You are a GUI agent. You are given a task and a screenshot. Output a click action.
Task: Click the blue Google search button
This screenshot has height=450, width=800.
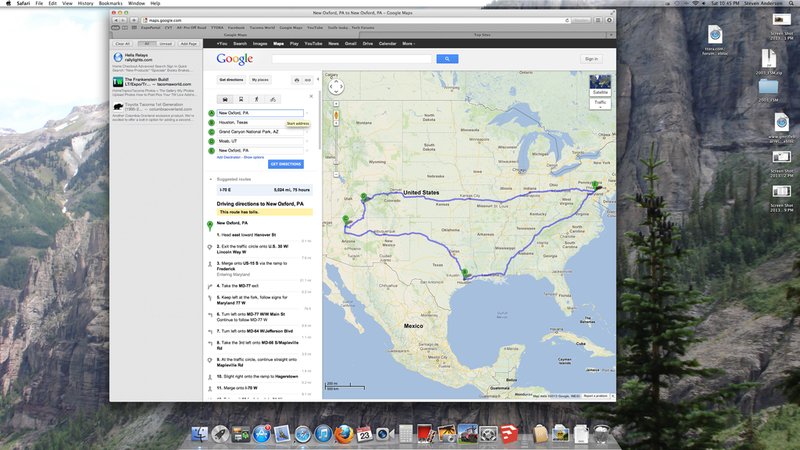pos(447,59)
